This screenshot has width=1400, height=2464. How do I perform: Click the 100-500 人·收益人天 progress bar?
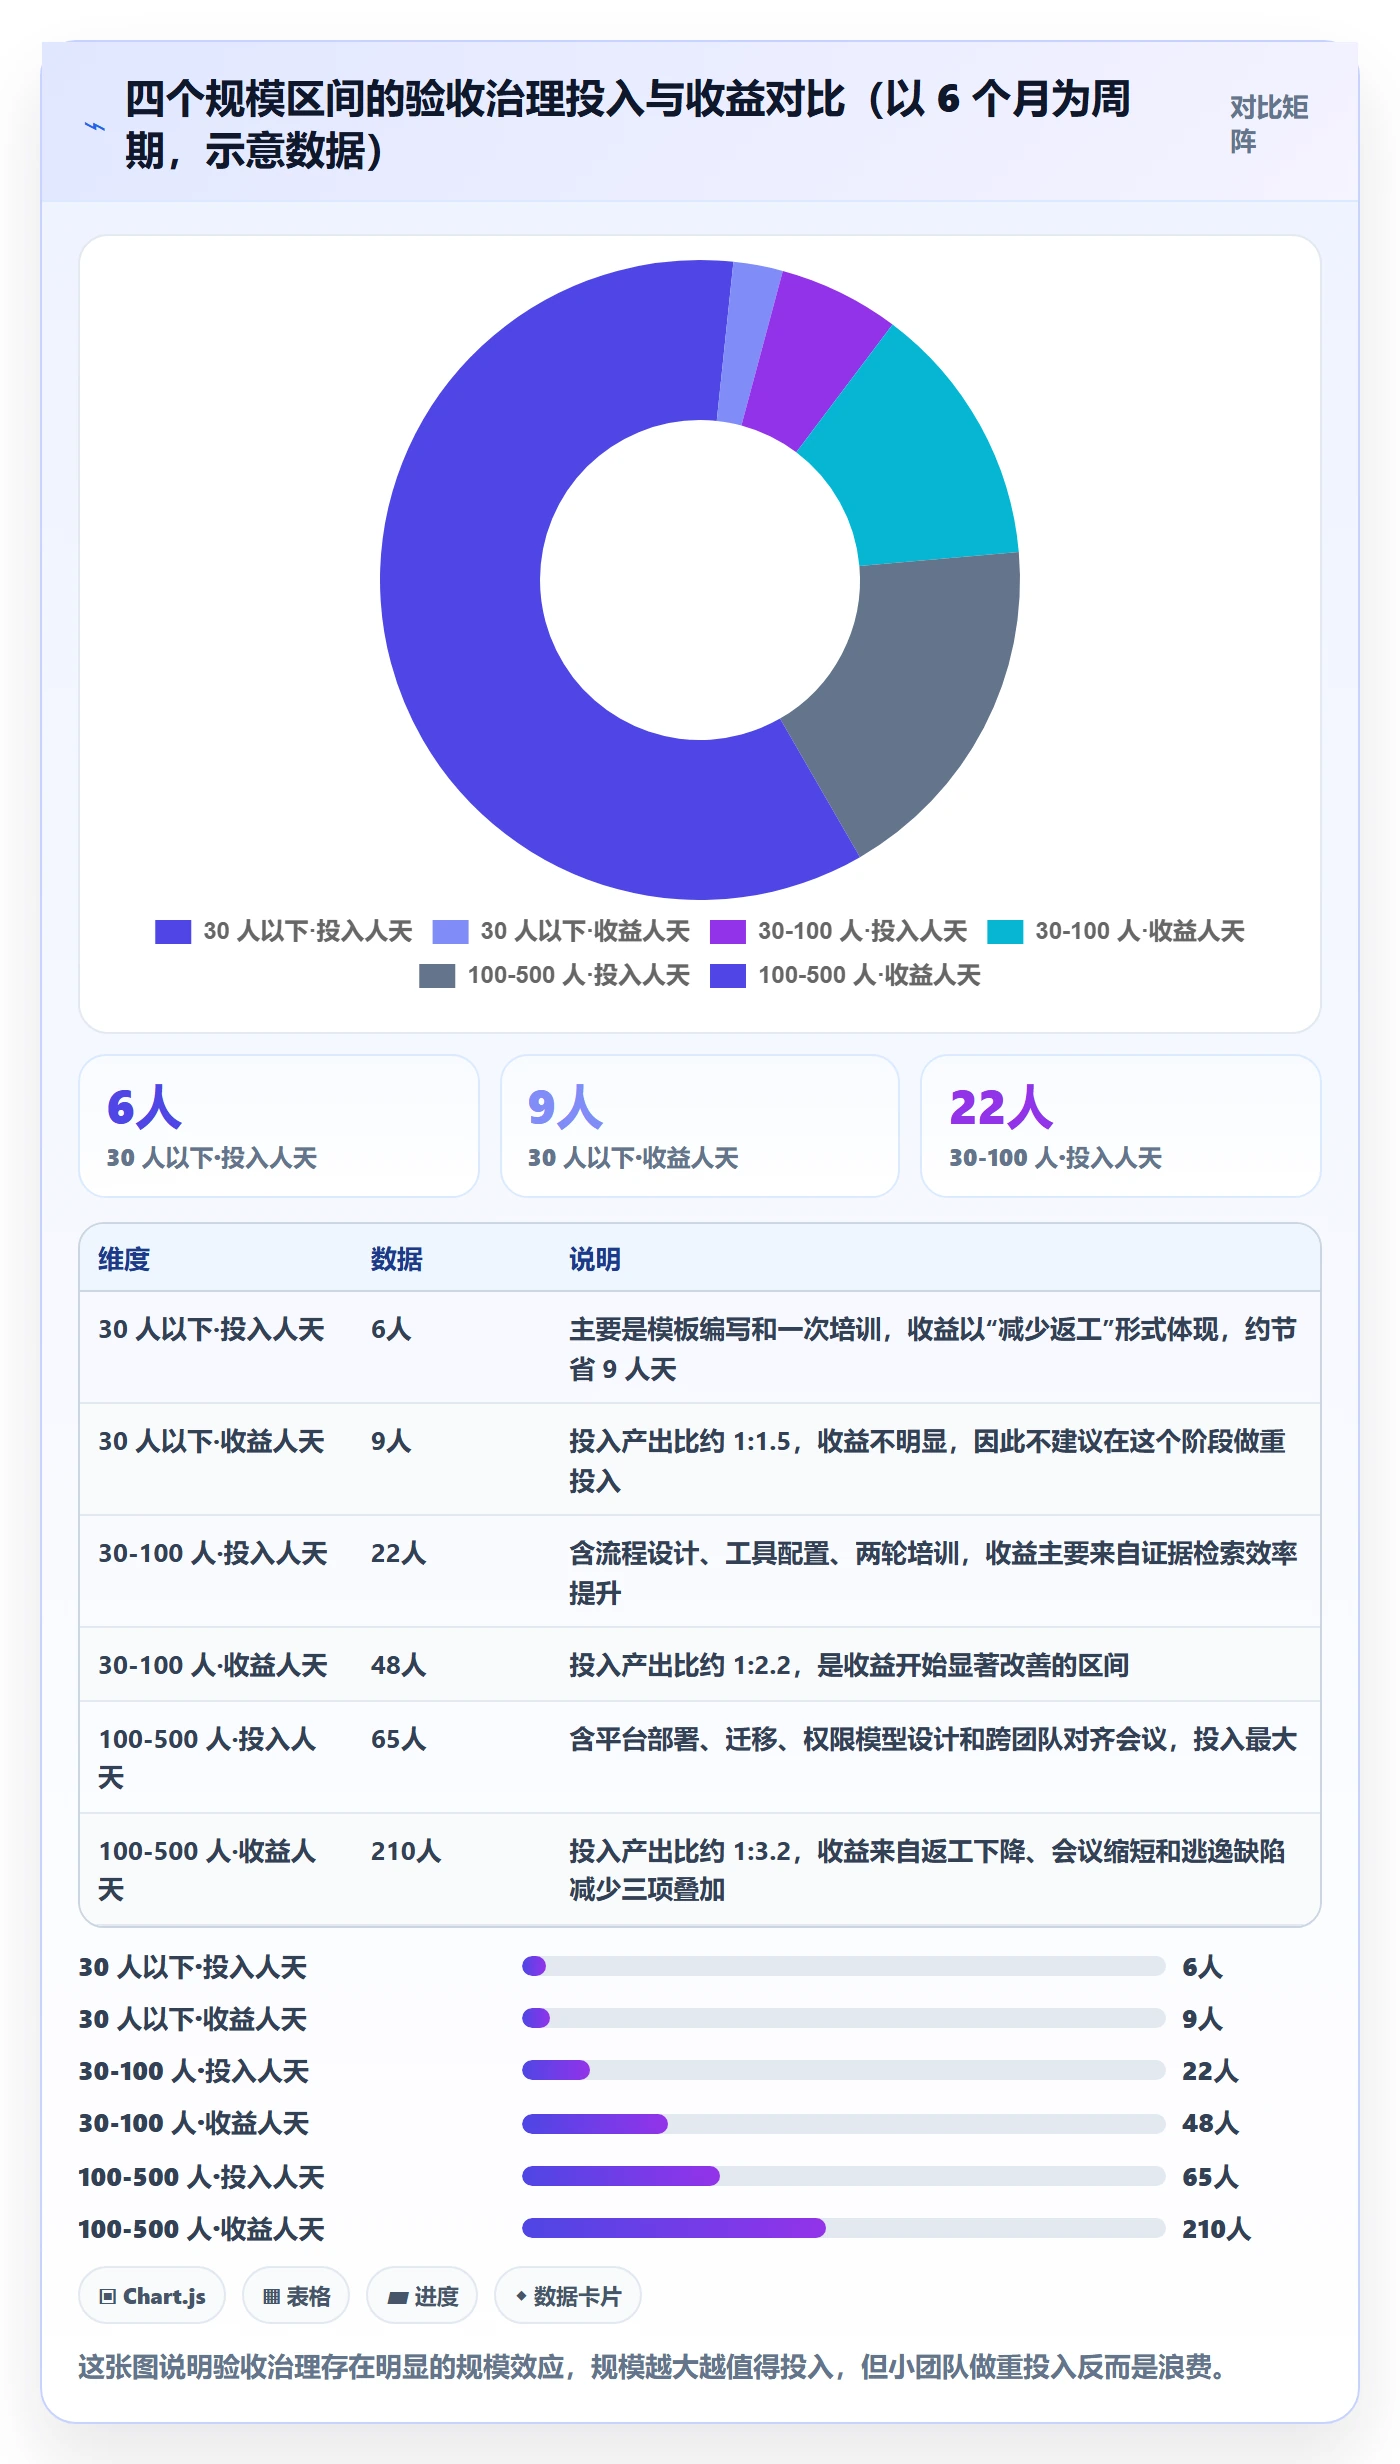[844, 2228]
